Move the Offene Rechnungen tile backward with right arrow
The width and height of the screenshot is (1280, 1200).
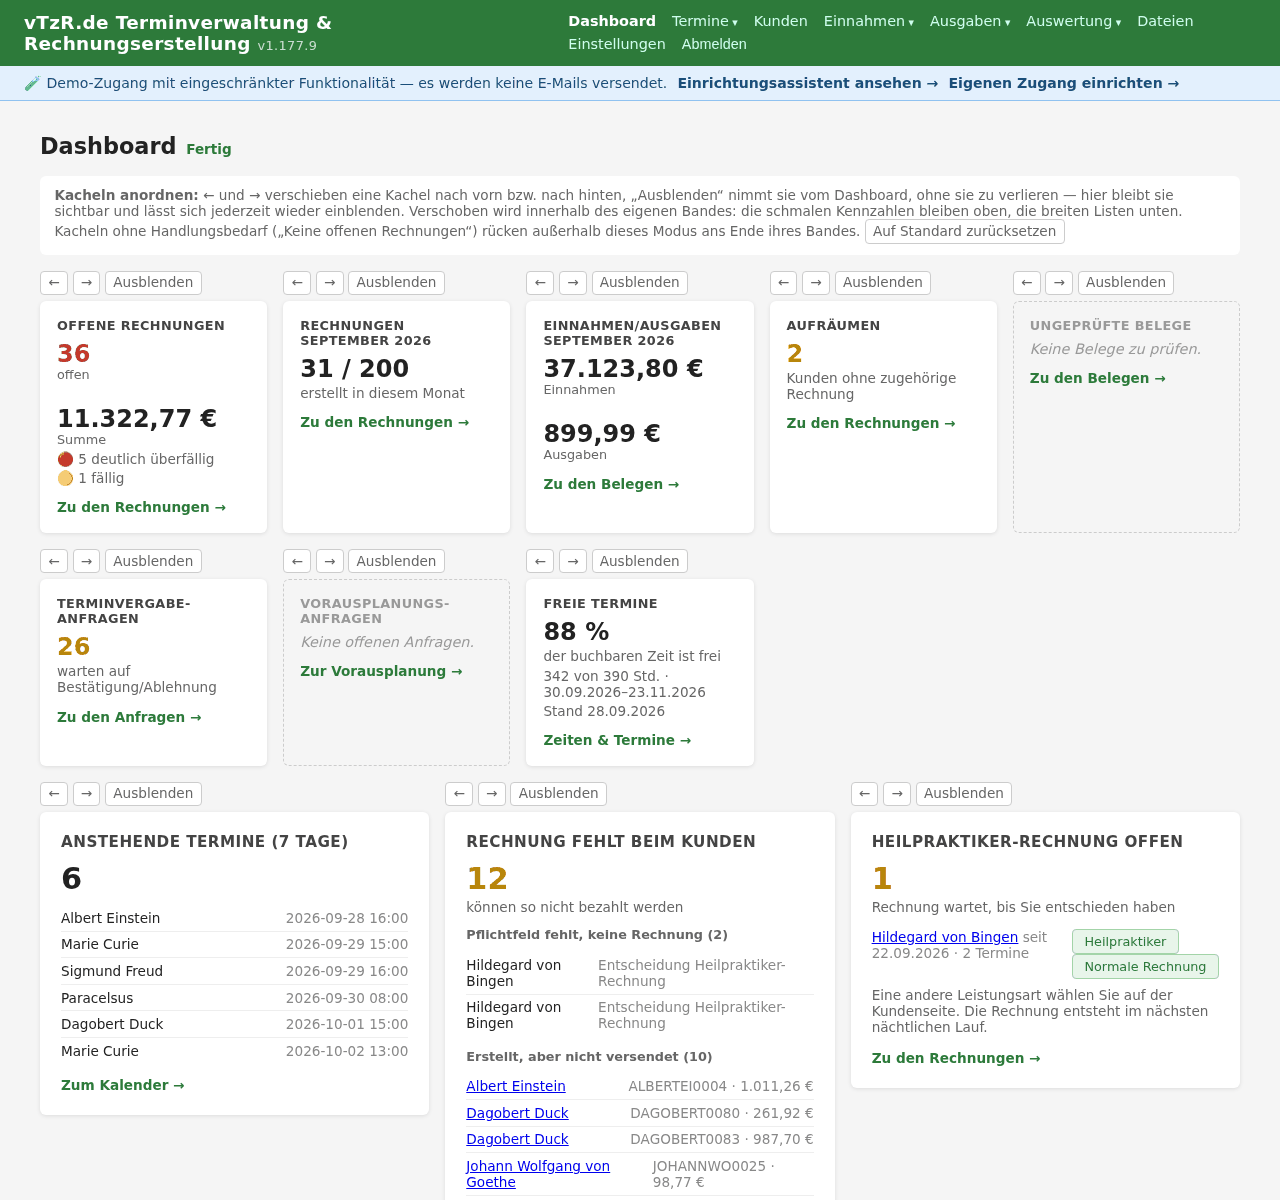pos(86,283)
